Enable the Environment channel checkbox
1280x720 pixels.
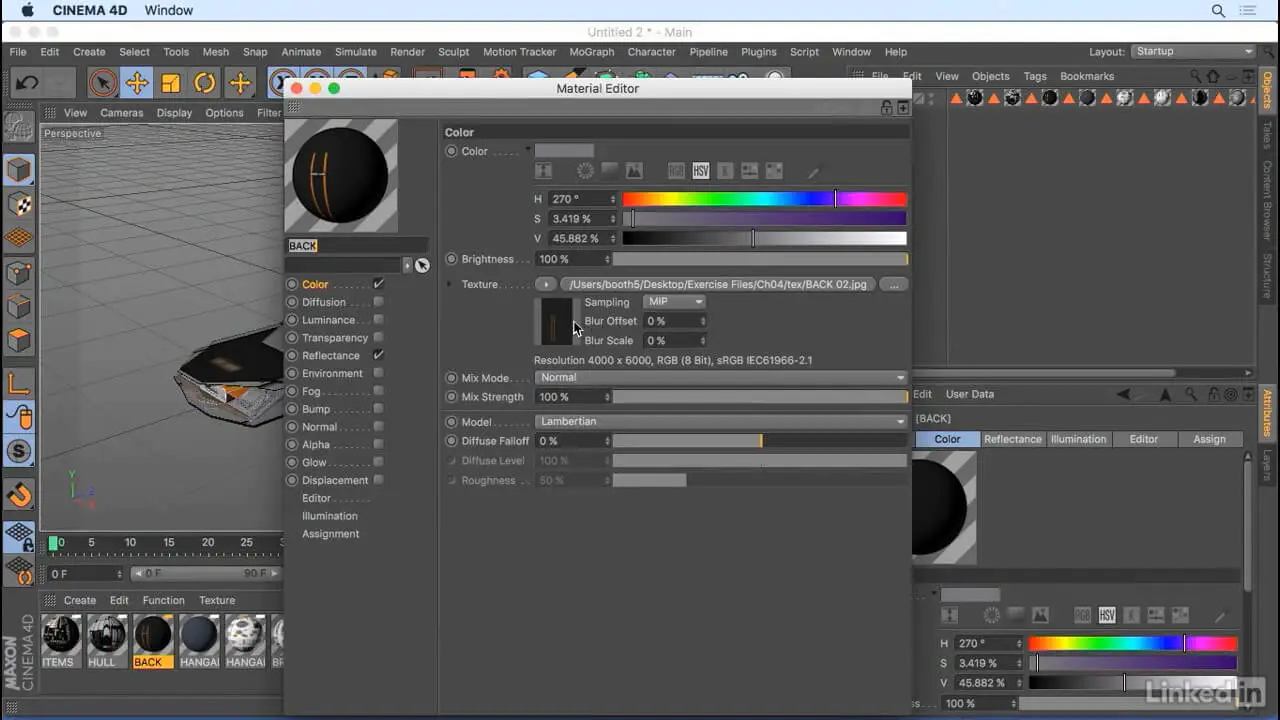[378, 373]
